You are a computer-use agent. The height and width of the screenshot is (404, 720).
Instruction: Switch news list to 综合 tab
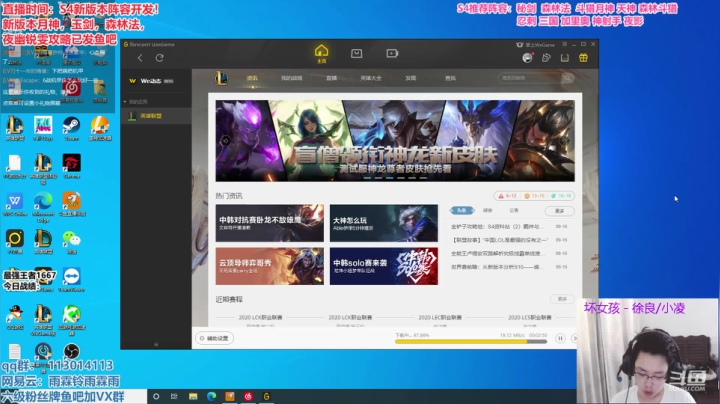[x=488, y=210]
